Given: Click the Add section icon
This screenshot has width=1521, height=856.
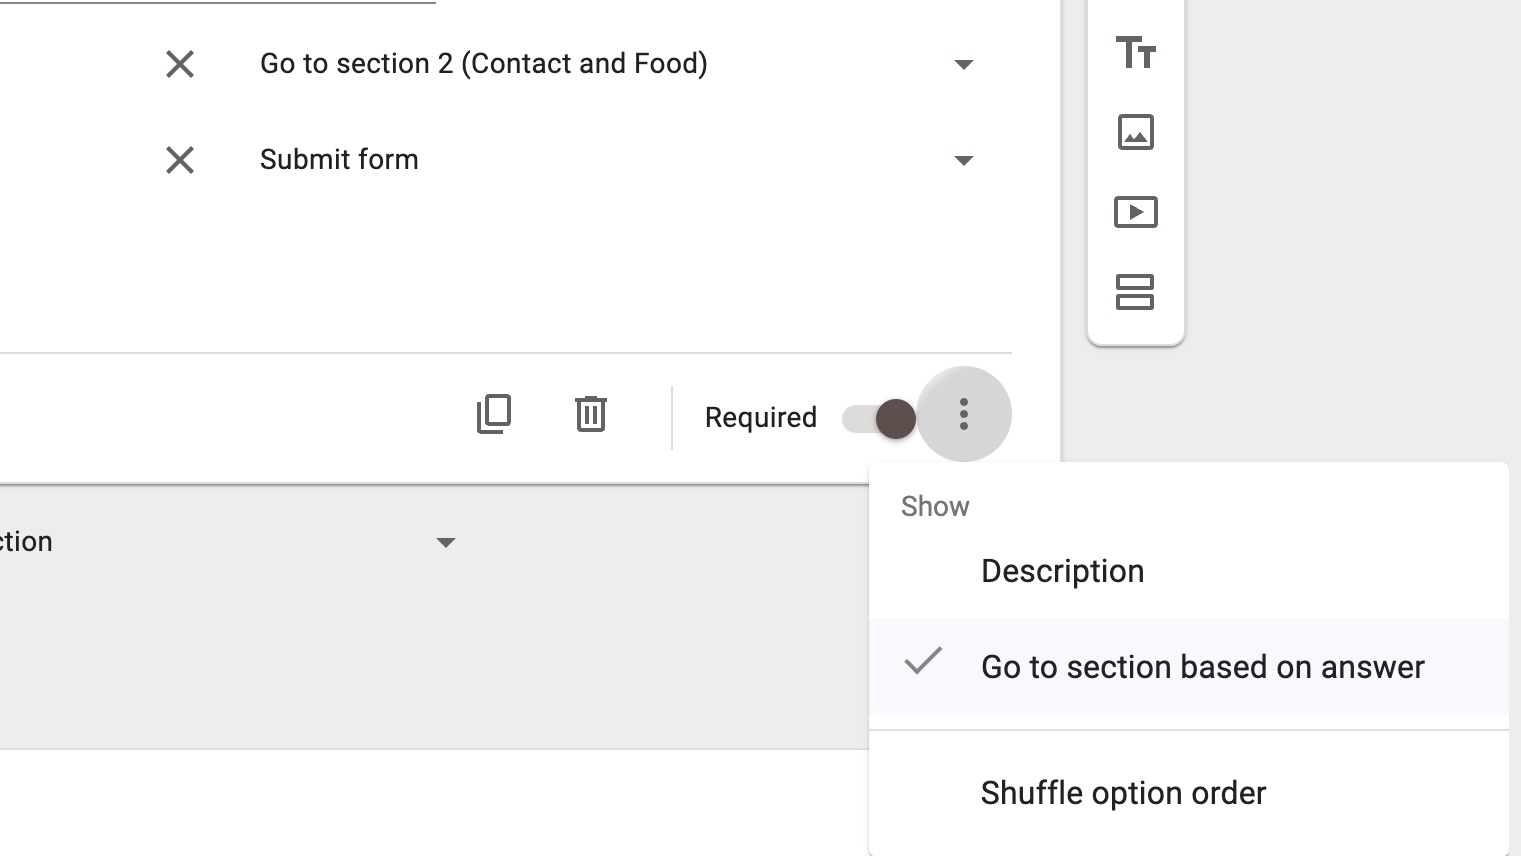Looking at the screenshot, I should tap(1135, 292).
